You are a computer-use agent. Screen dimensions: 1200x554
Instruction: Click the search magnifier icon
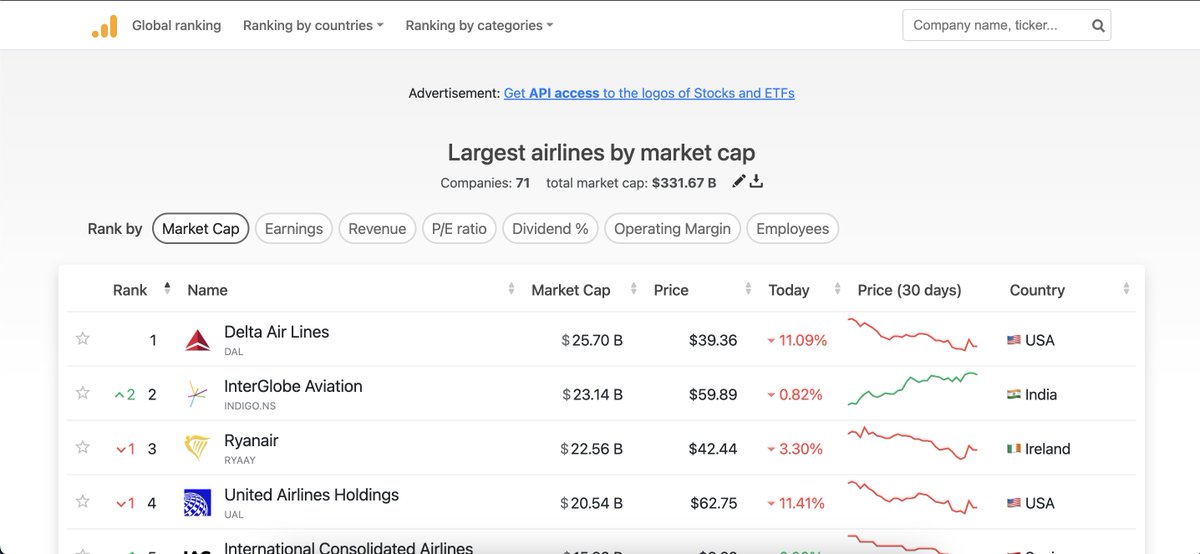(1098, 26)
